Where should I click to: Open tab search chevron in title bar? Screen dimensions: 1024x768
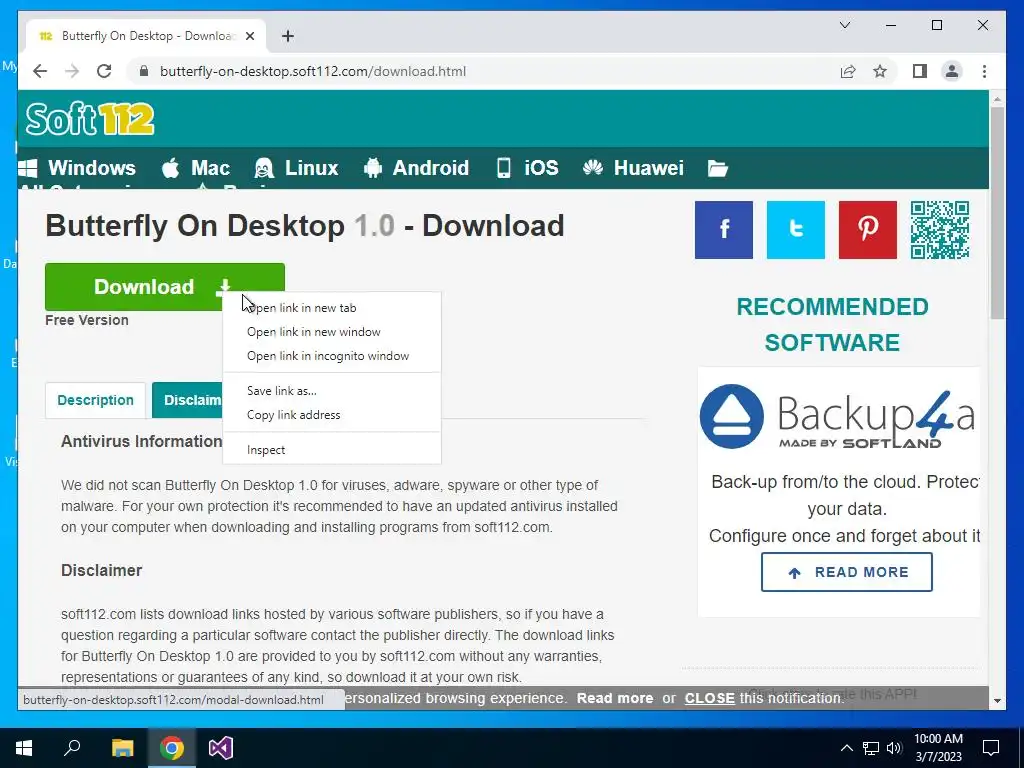(844, 25)
